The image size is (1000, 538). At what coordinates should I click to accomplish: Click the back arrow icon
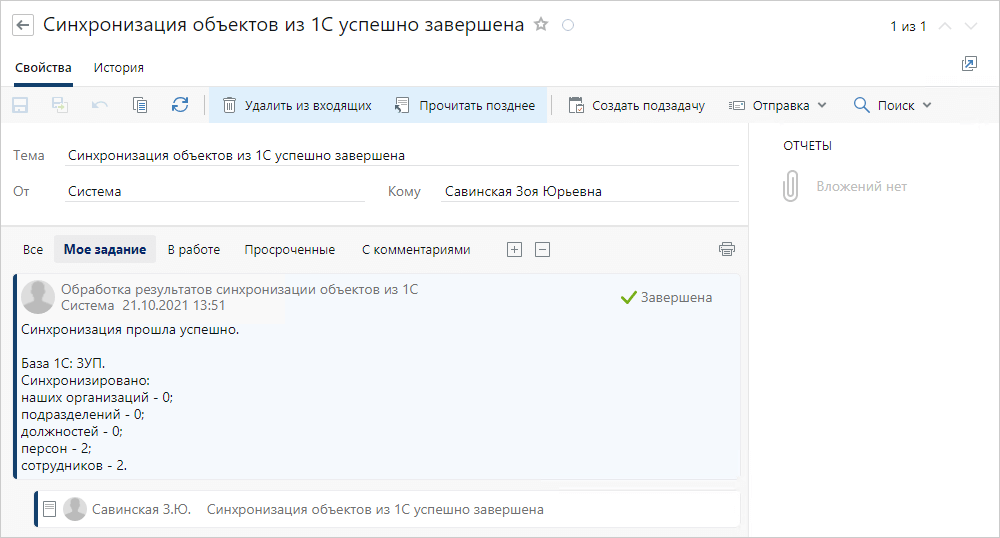click(x=23, y=25)
